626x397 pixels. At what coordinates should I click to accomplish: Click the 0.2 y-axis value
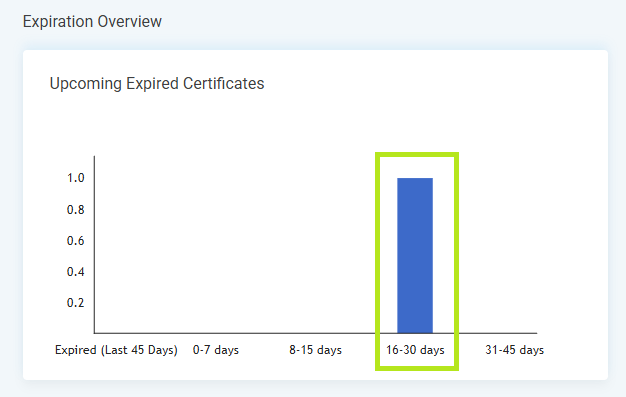(x=75, y=303)
